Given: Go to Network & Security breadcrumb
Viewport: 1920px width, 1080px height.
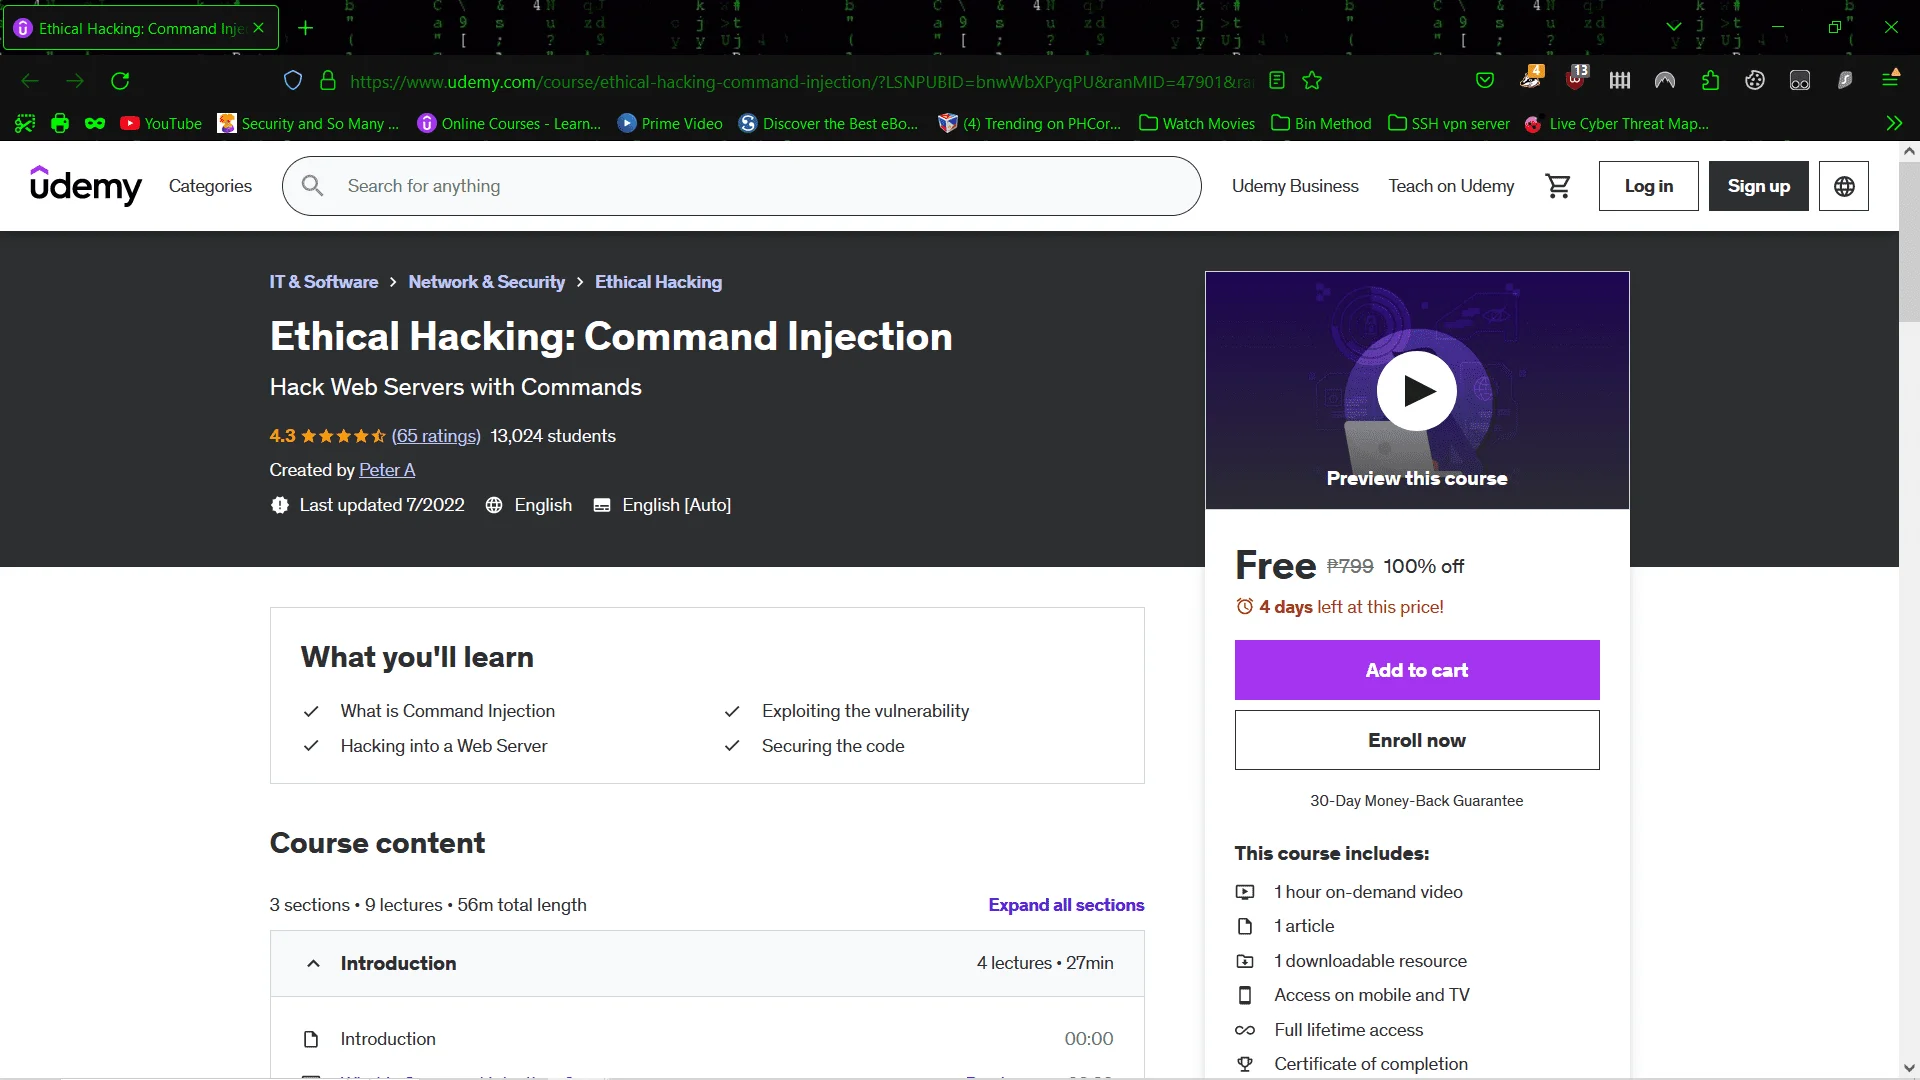Looking at the screenshot, I should [x=486, y=282].
